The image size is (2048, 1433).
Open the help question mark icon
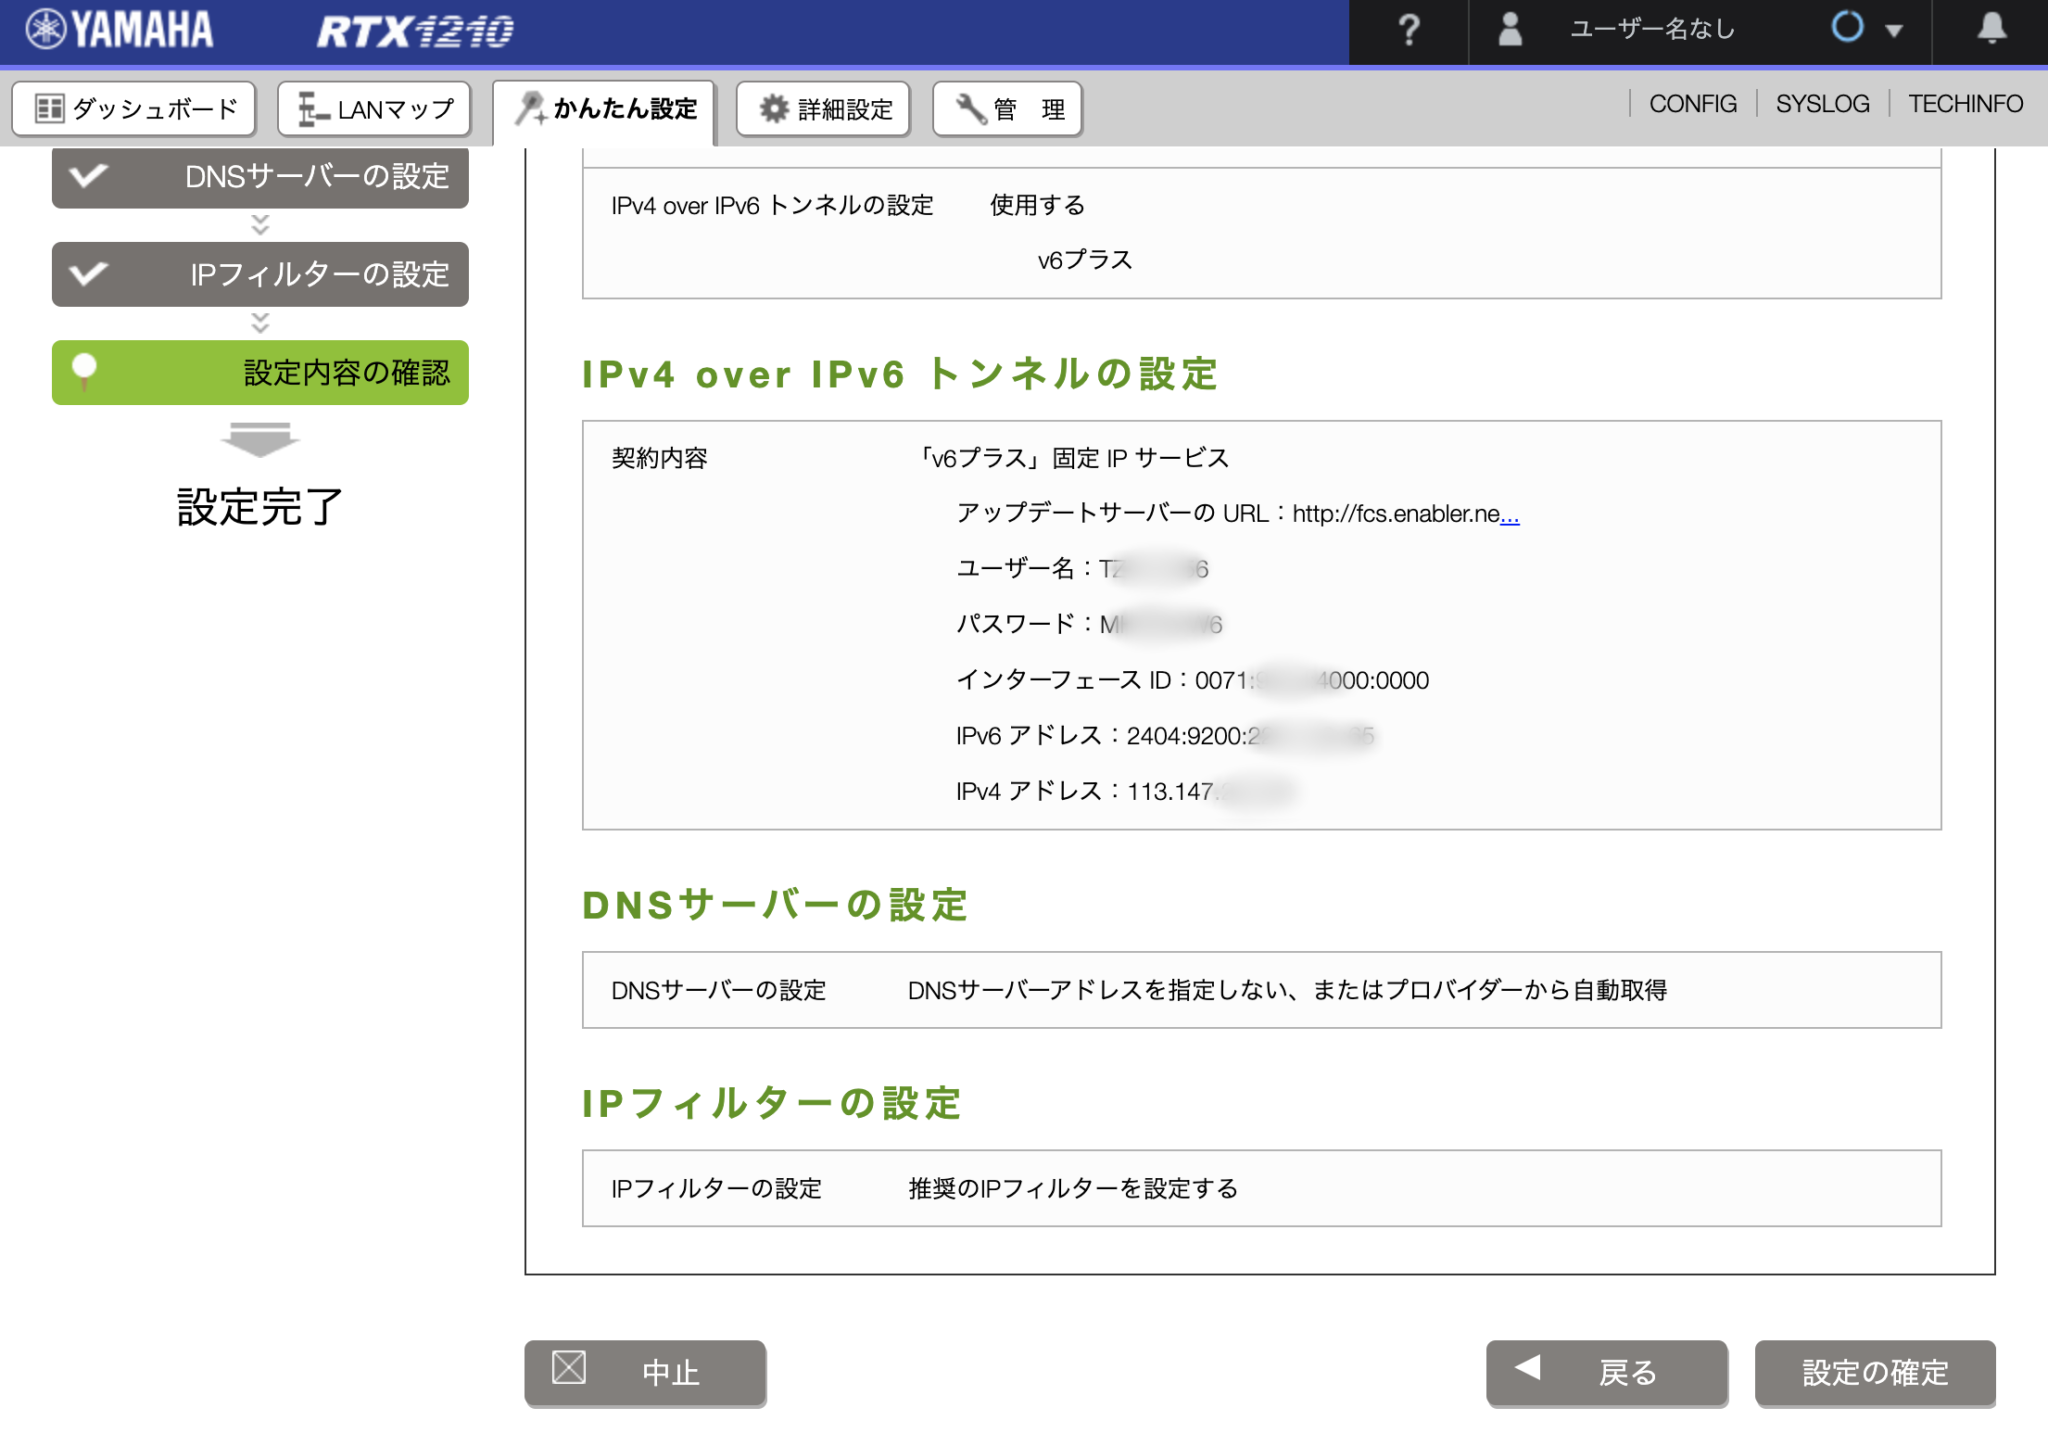point(1409,30)
